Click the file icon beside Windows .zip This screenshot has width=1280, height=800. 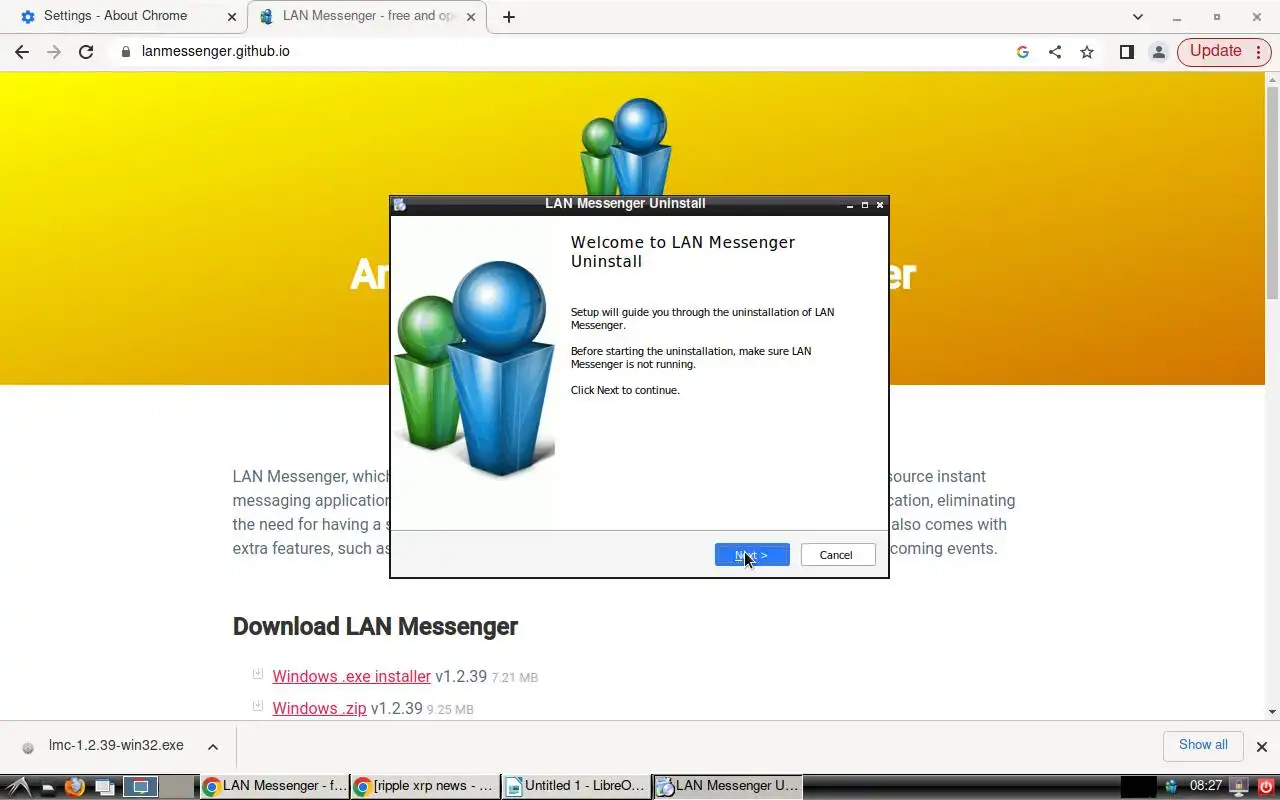coord(258,707)
